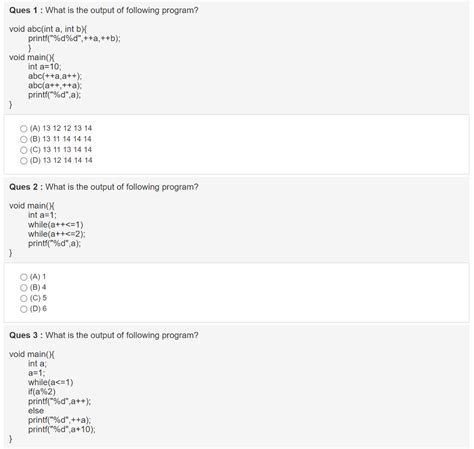Select answer (A) 1 for Ques 2
This screenshot has height=449, width=474.
[24, 277]
